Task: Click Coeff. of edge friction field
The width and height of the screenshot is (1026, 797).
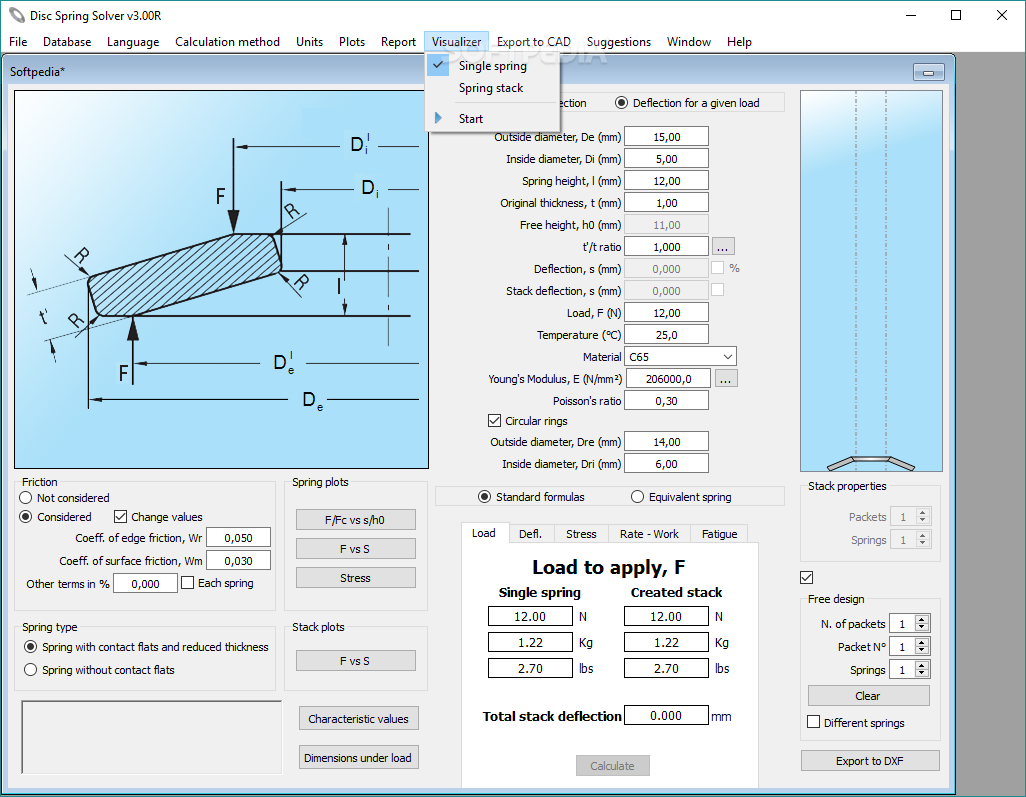Action: point(238,537)
